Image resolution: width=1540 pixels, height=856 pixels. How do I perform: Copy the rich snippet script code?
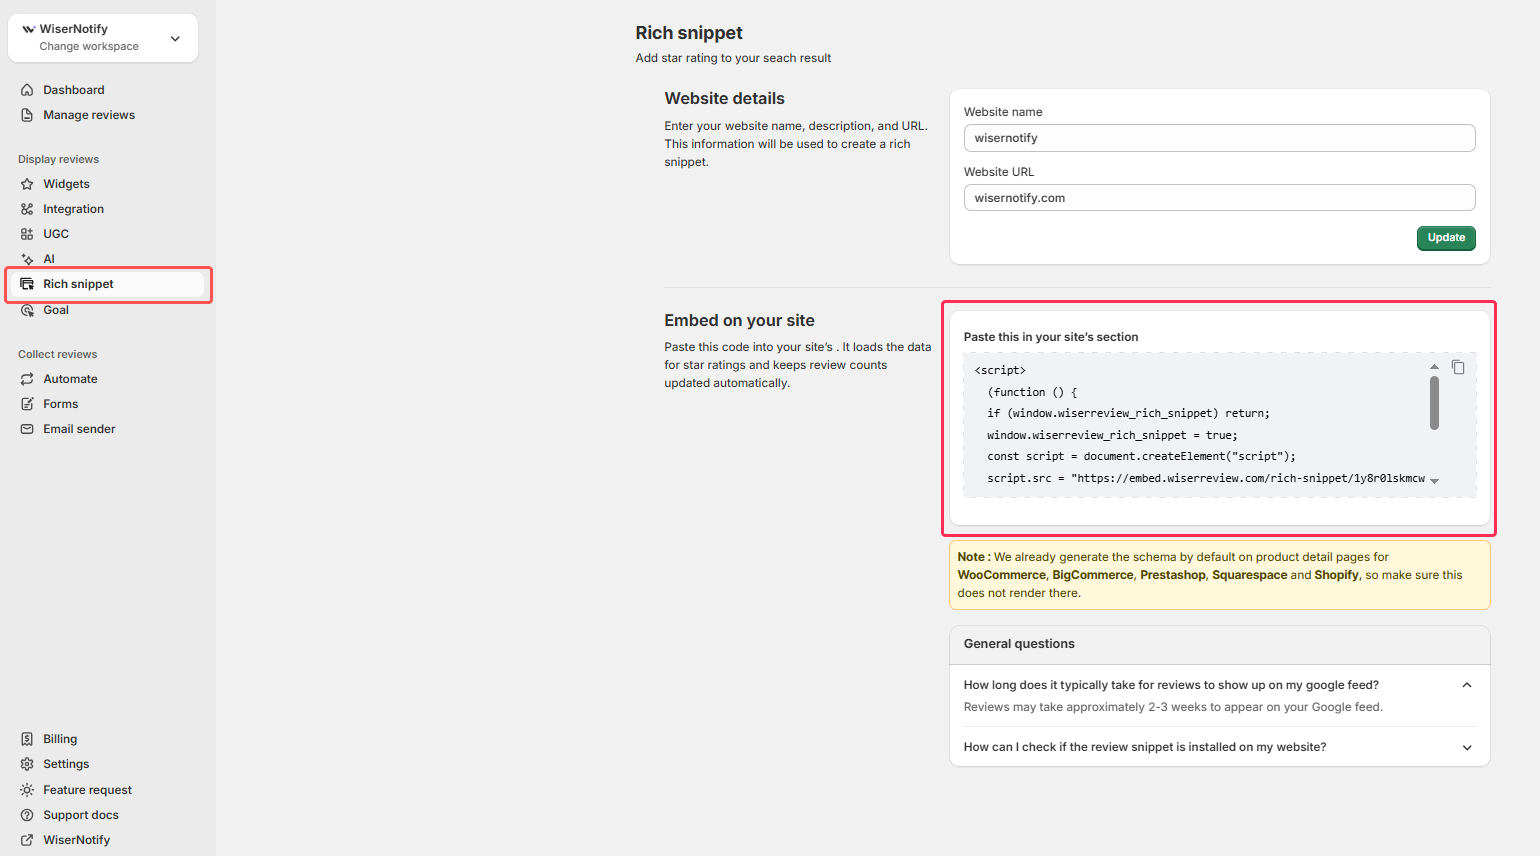tap(1458, 367)
